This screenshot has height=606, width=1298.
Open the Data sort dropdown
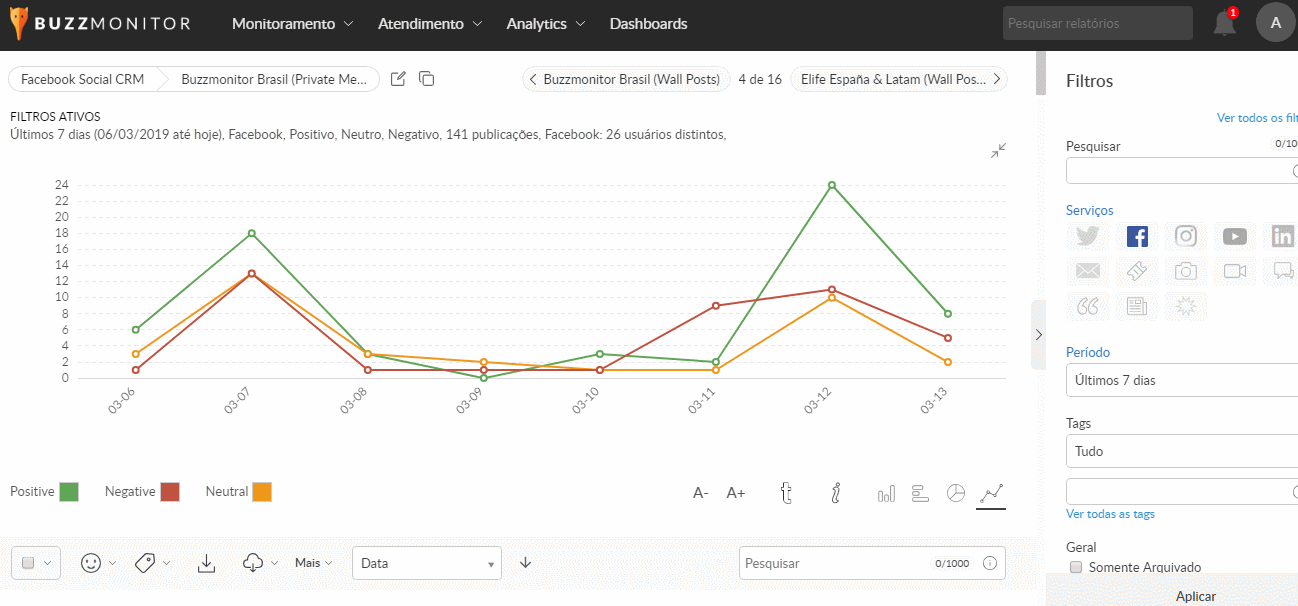pyautogui.click(x=426, y=563)
